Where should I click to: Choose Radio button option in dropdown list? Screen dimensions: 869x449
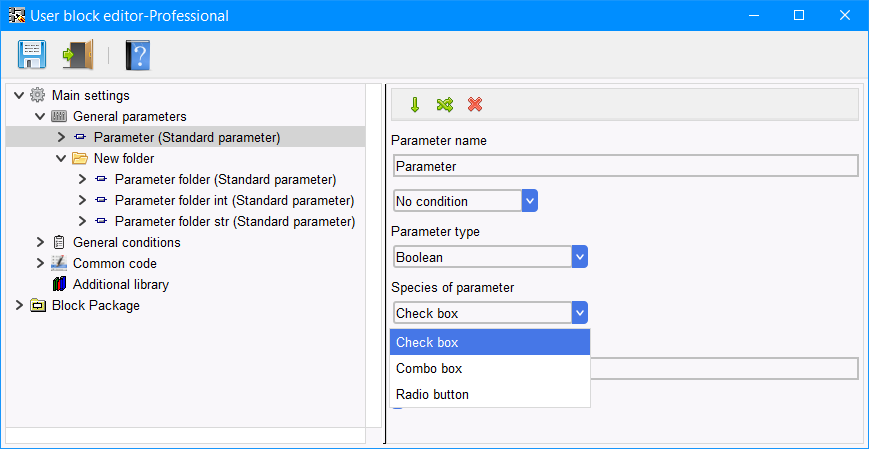coord(490,395)
